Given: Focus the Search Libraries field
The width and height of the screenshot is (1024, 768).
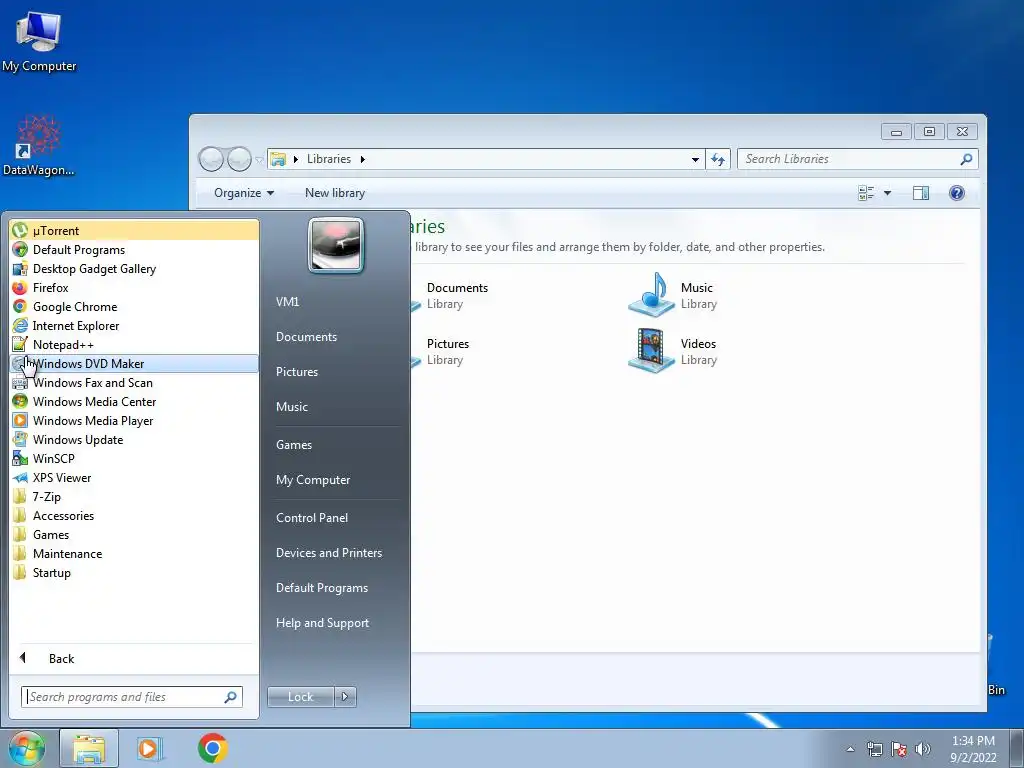Looking at the screenshot, I should coord(857,159).
